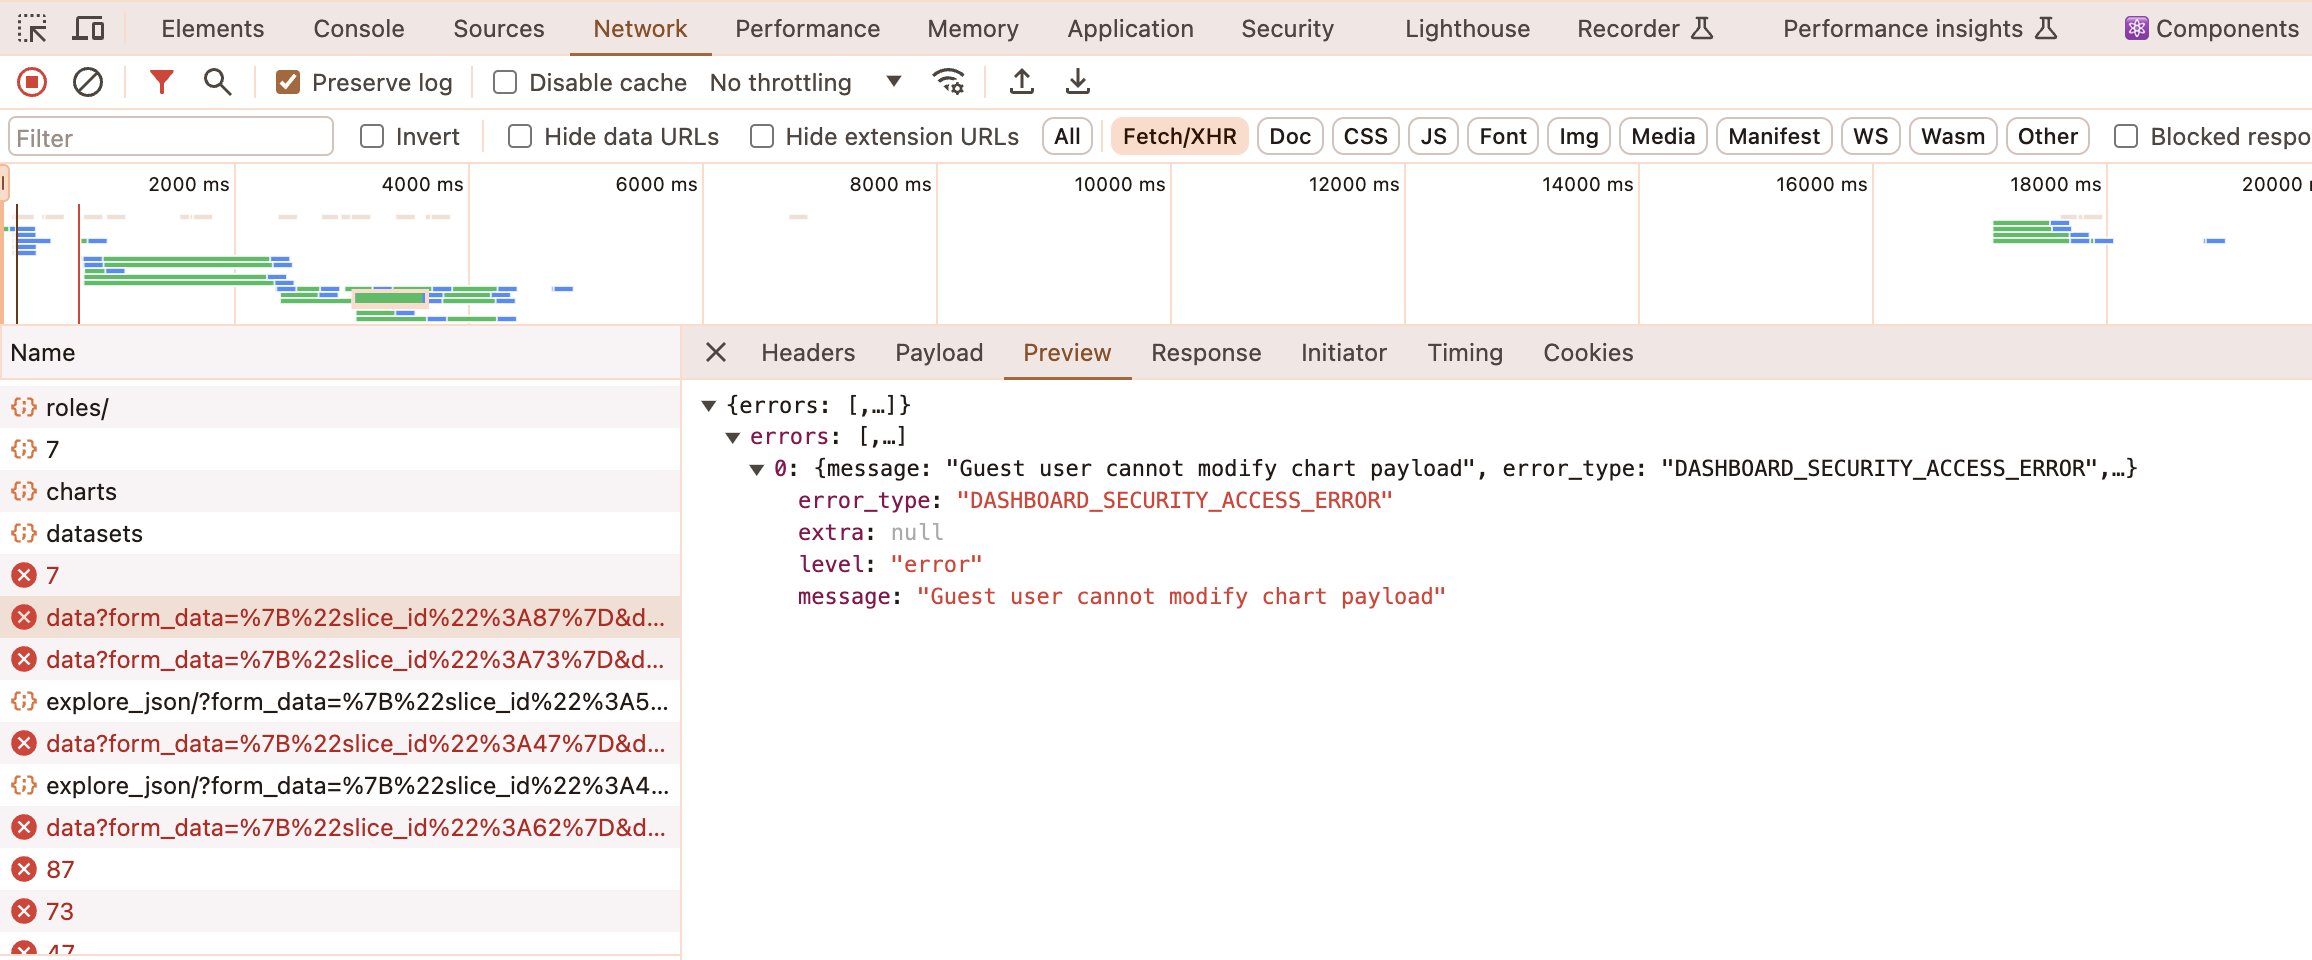Open the Application panel

coord(1130,29)
